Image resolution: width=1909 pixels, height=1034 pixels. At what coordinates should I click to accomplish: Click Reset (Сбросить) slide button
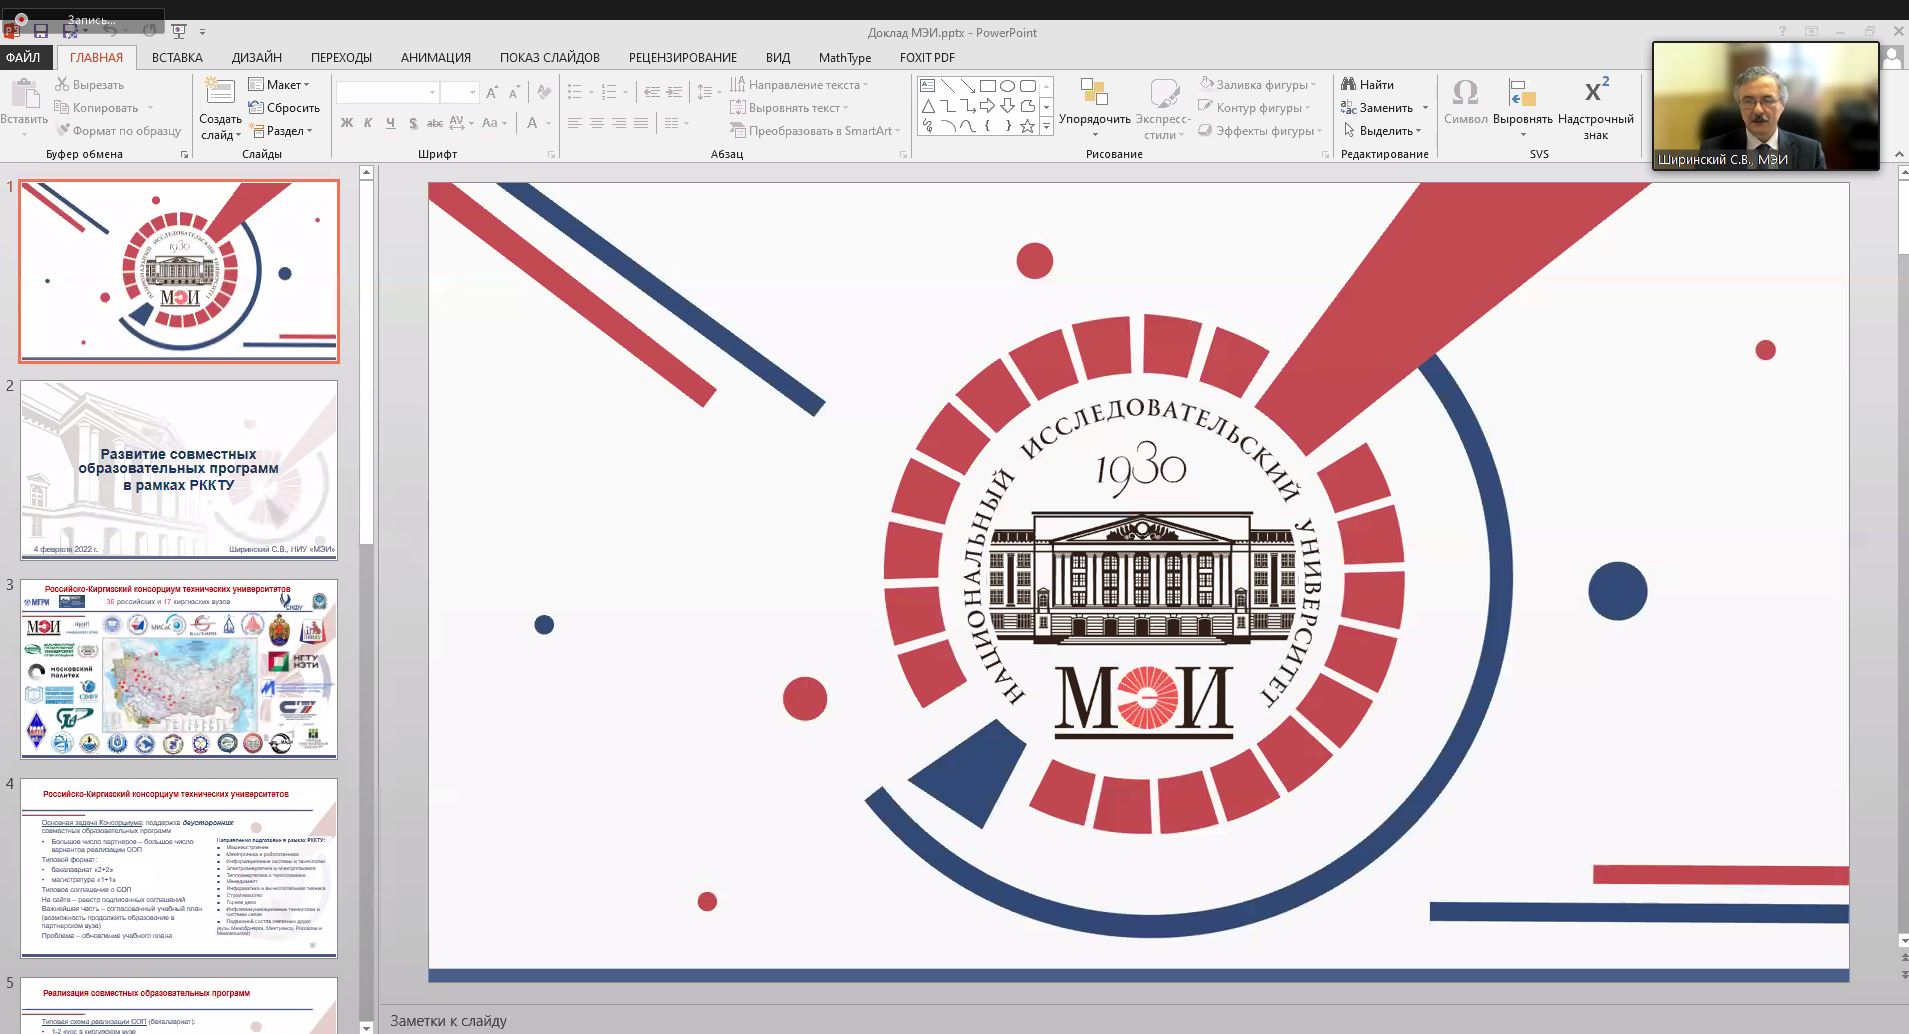pyautogui.click(x=285, y=108)
